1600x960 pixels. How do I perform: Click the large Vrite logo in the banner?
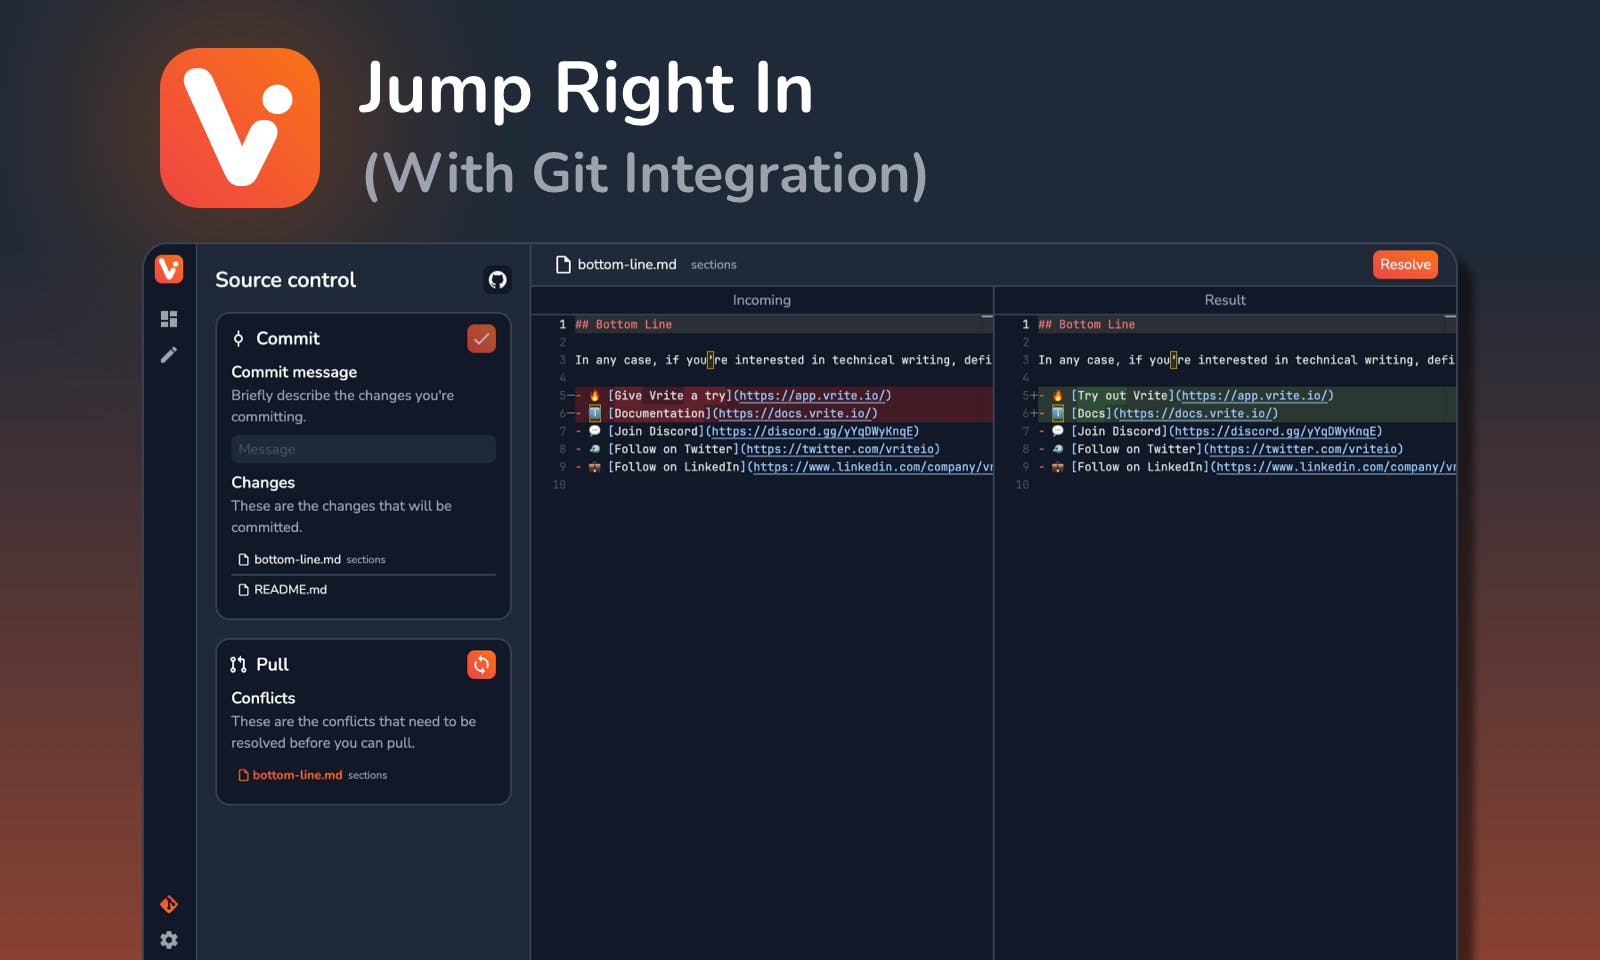[240, 128]
